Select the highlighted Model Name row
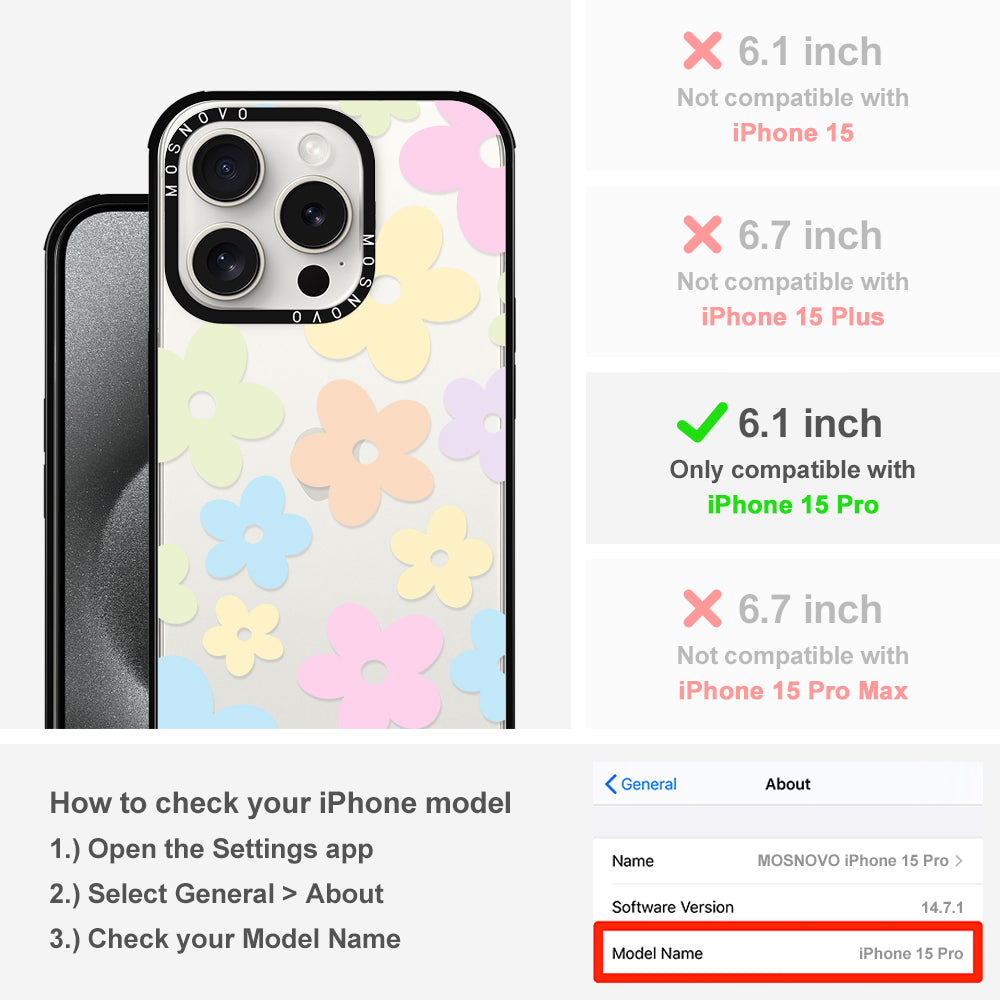 (788, 953)
